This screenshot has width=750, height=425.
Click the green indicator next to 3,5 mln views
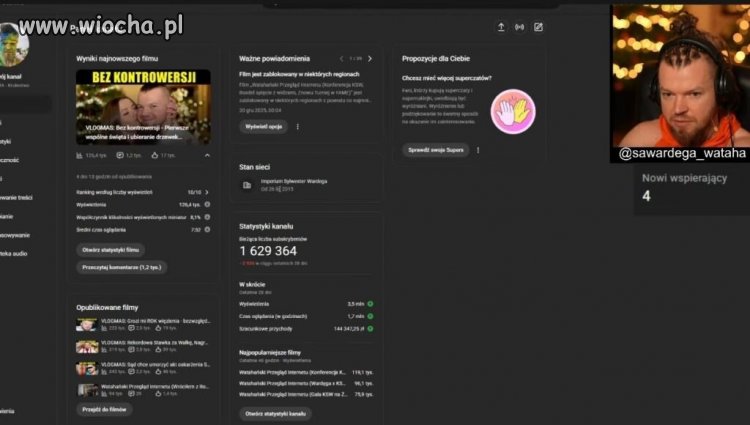(370, 304)
